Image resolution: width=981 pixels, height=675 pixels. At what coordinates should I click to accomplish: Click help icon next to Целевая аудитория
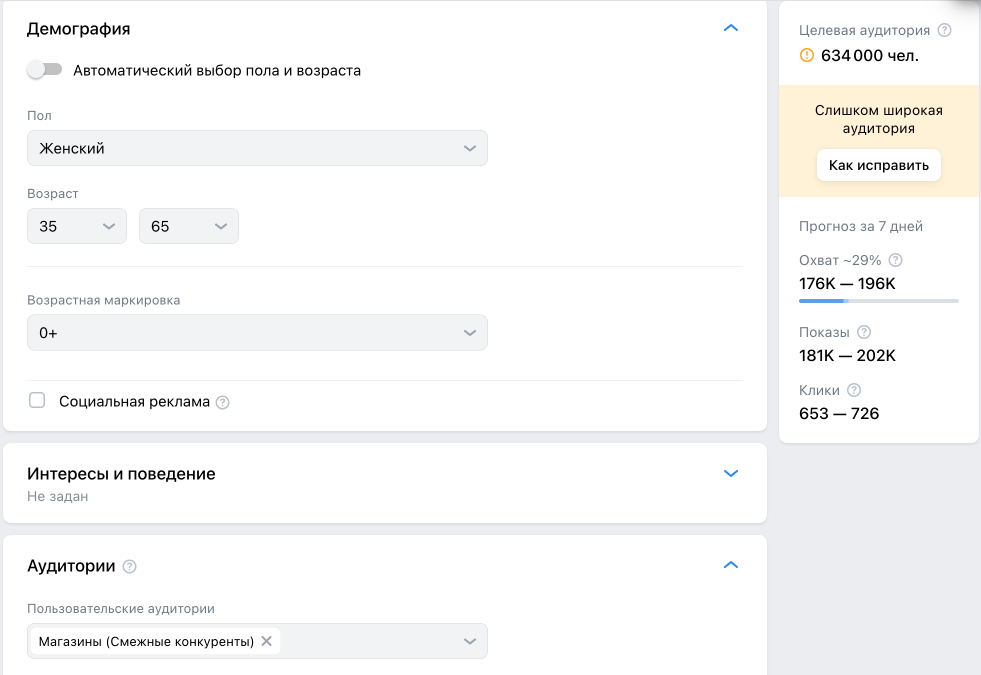click(945, 30)
